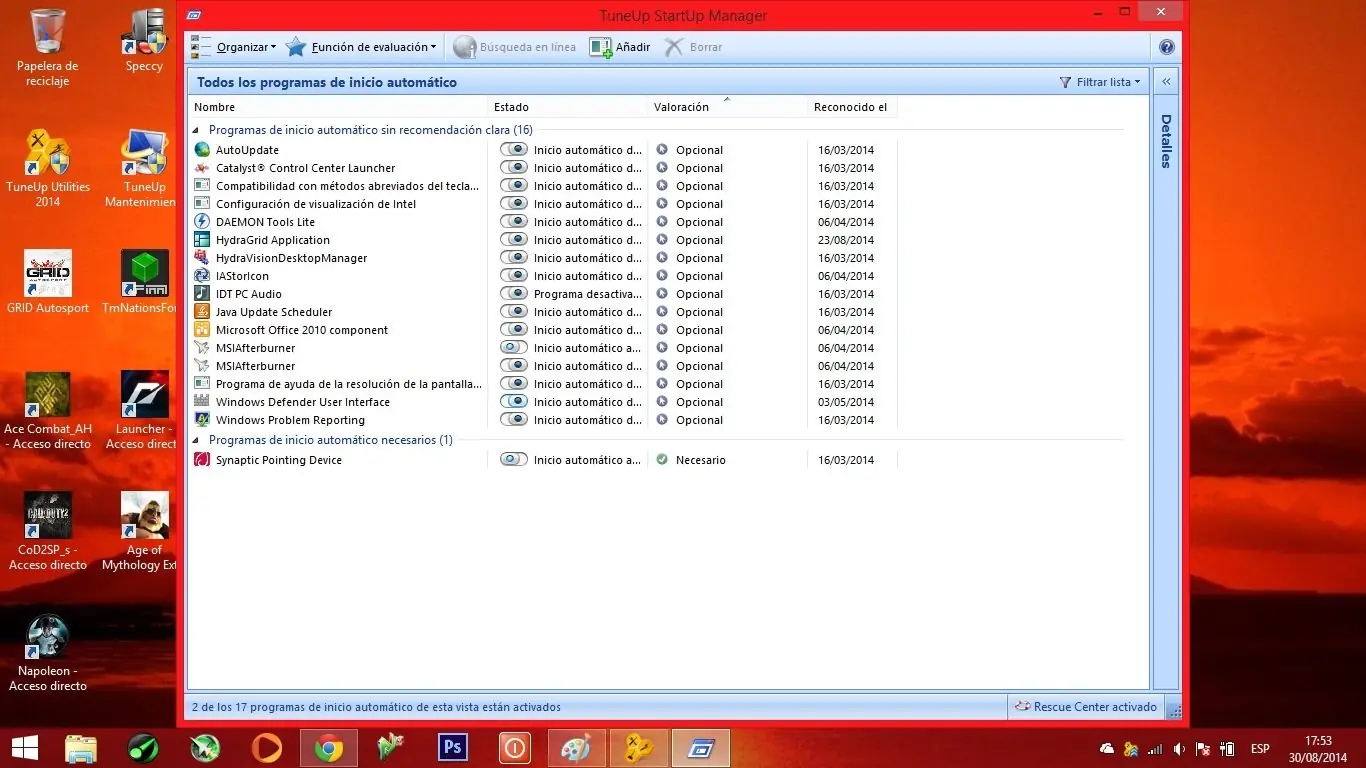Image resolution: width=1366 pixels, height=768 pixels.
Task: Click Búsqueda en línea toolbar button
Action: pos(515,47)
